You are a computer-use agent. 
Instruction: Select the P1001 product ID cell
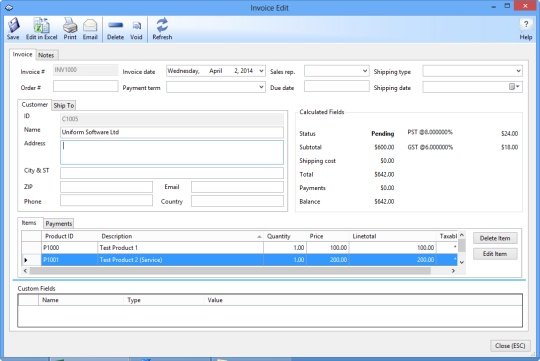[x=70, y=260]
